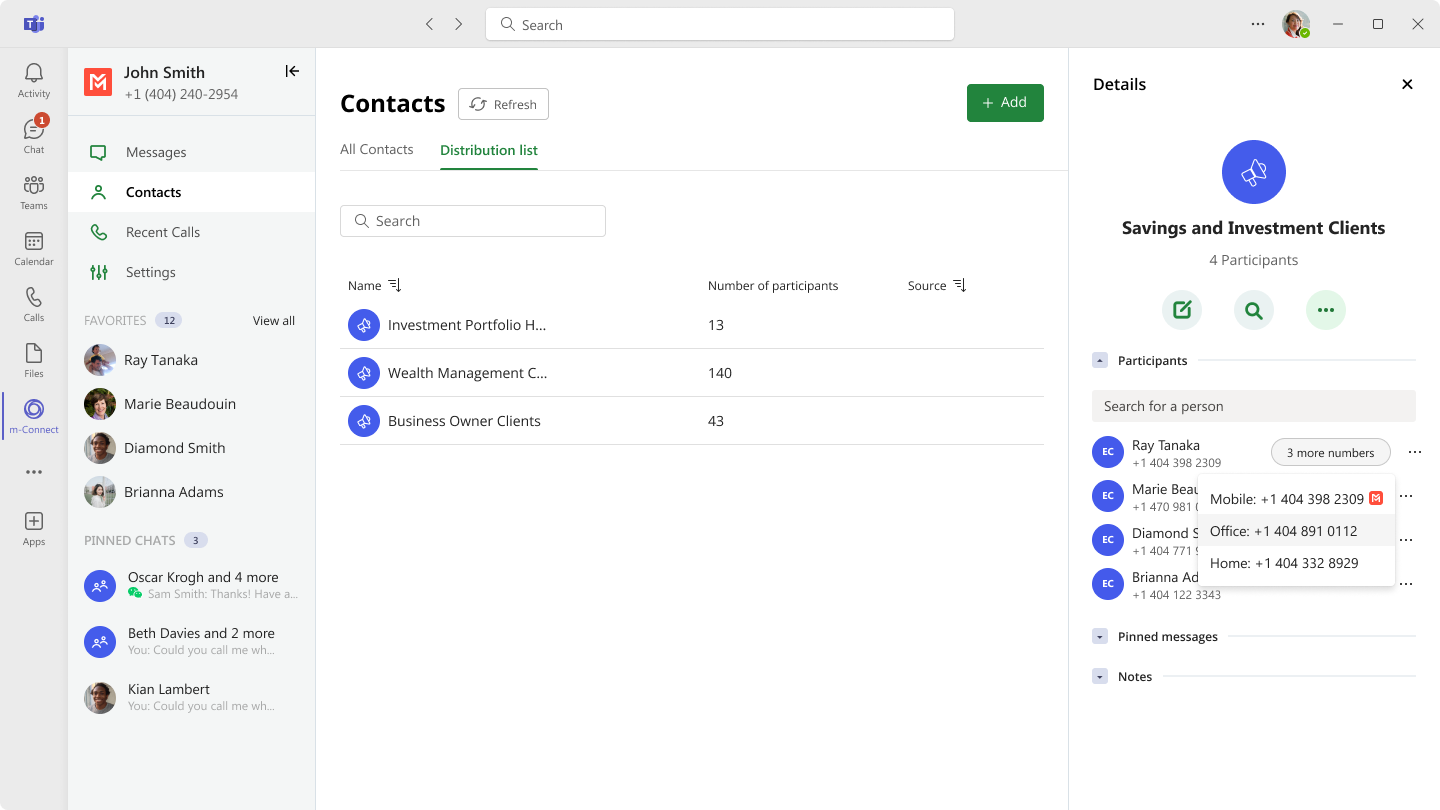Open search in the Details panel

[1254, 310]
